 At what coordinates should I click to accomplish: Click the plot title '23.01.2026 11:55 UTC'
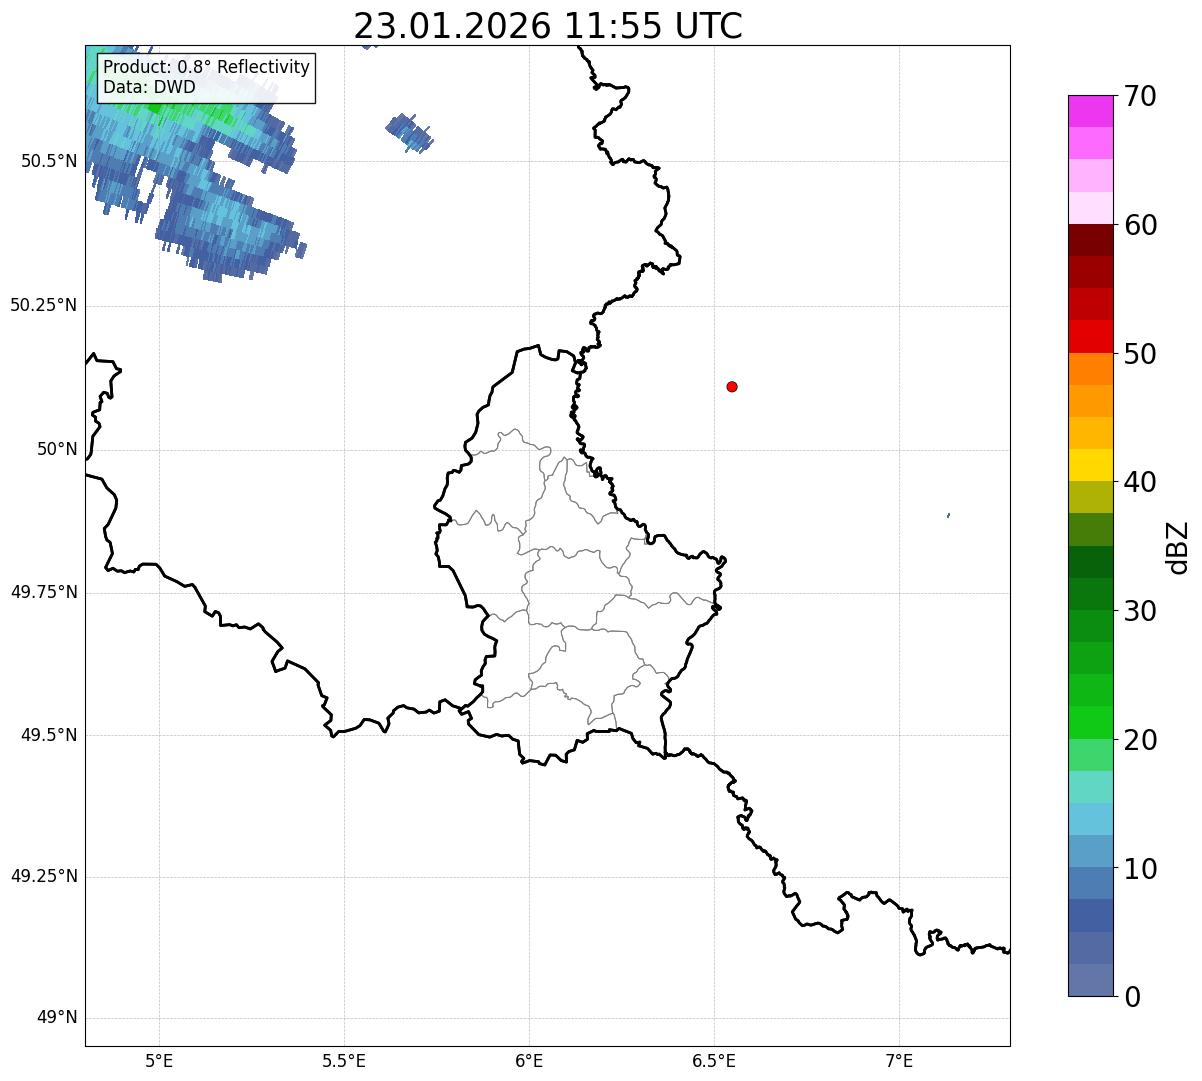548,25
